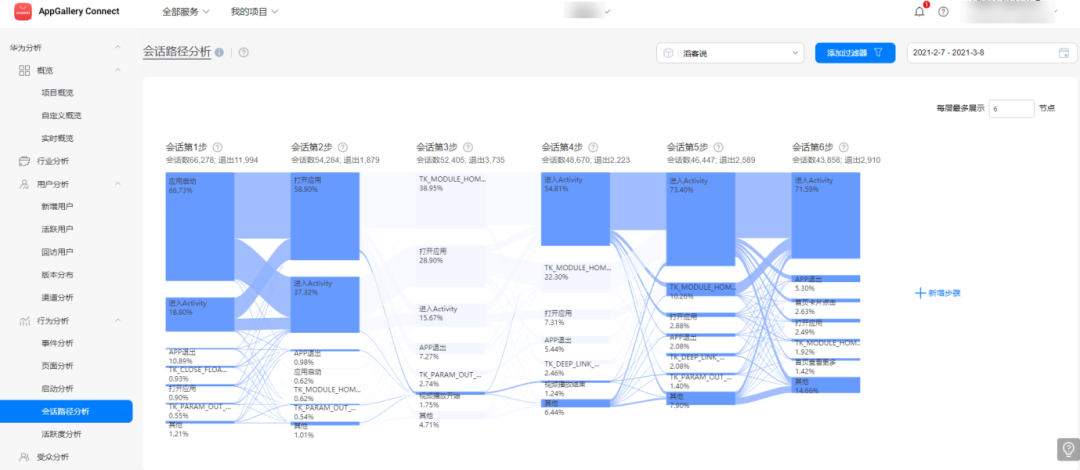Click help icon next to 会话第6步

pos(844,147)
